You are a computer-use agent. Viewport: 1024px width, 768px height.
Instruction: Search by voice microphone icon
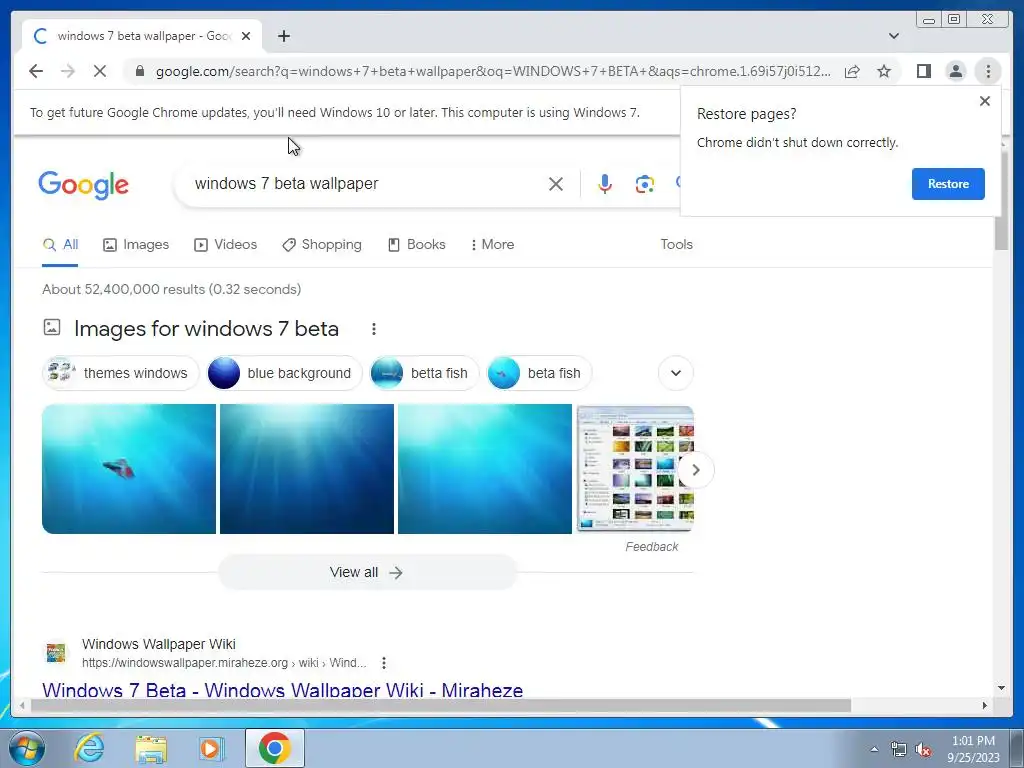pyautogui.click(x=605, y=184)
